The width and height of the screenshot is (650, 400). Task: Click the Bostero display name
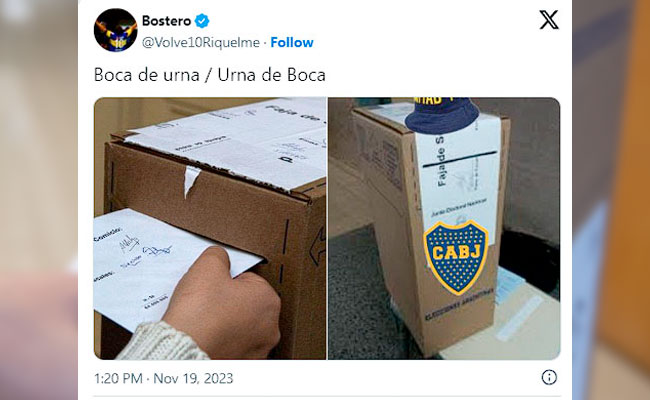(x=166, y=21)
